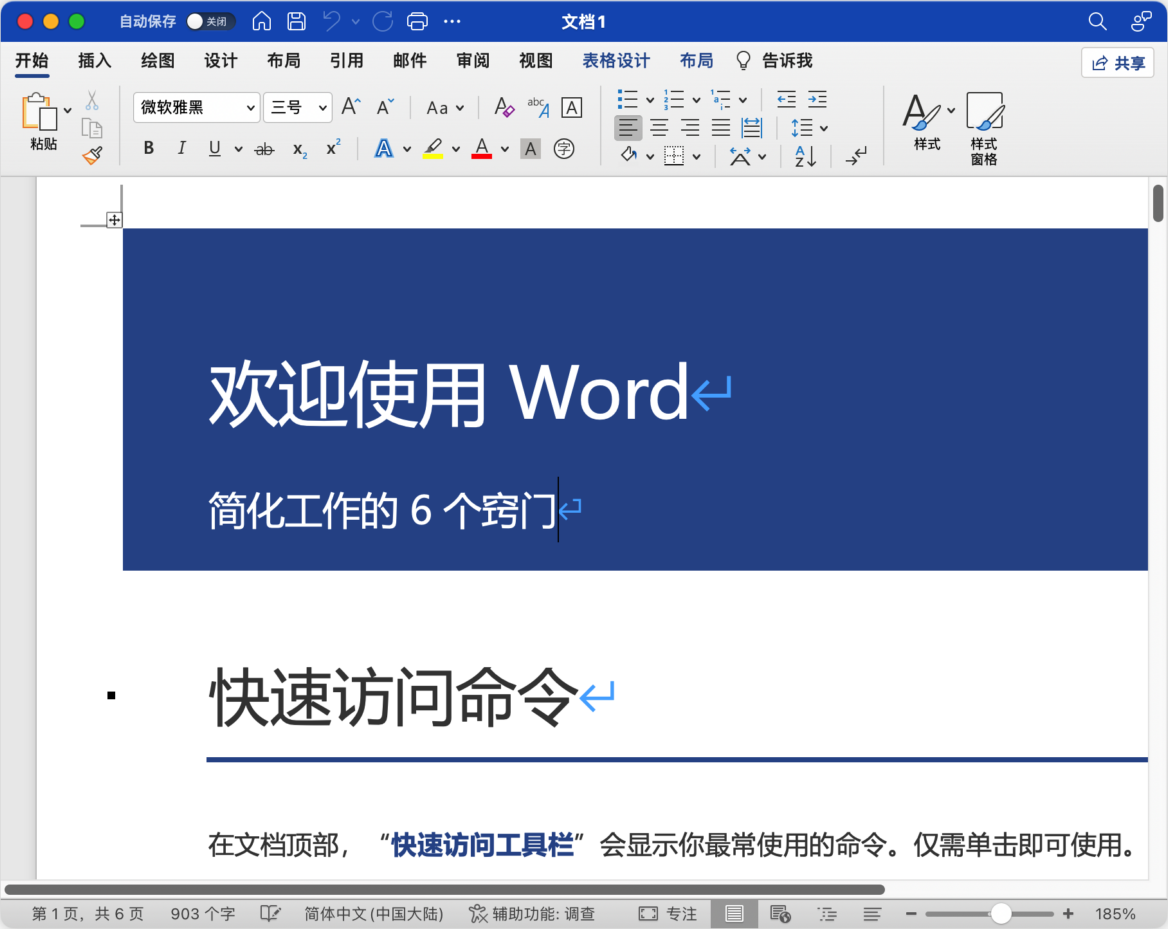
Task: Toggle bold formatting
Action: (x=149, y=148)
